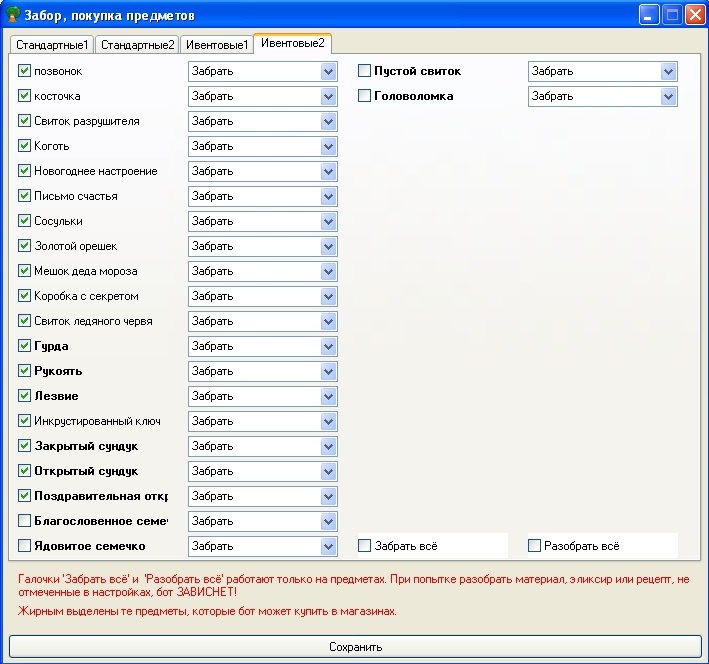The height and width of the screenshot is (664, 709).
Task: Click the Лезвие item label
Action: click(x=56, y=396)
